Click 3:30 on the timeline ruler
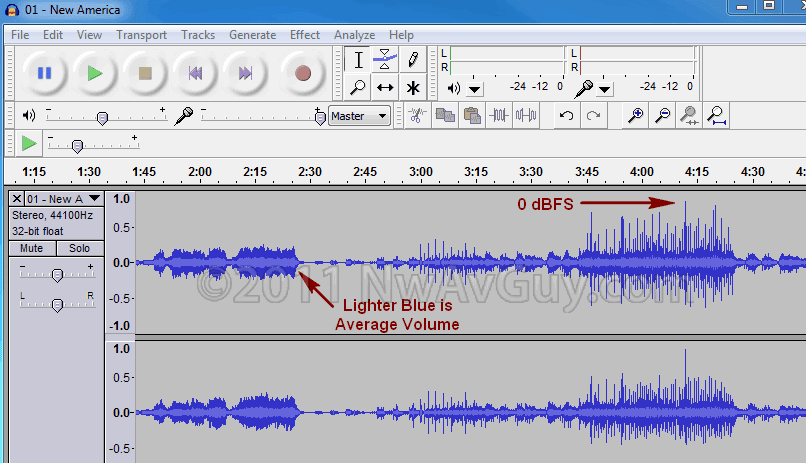806x463 pixels. coord(530,172)
